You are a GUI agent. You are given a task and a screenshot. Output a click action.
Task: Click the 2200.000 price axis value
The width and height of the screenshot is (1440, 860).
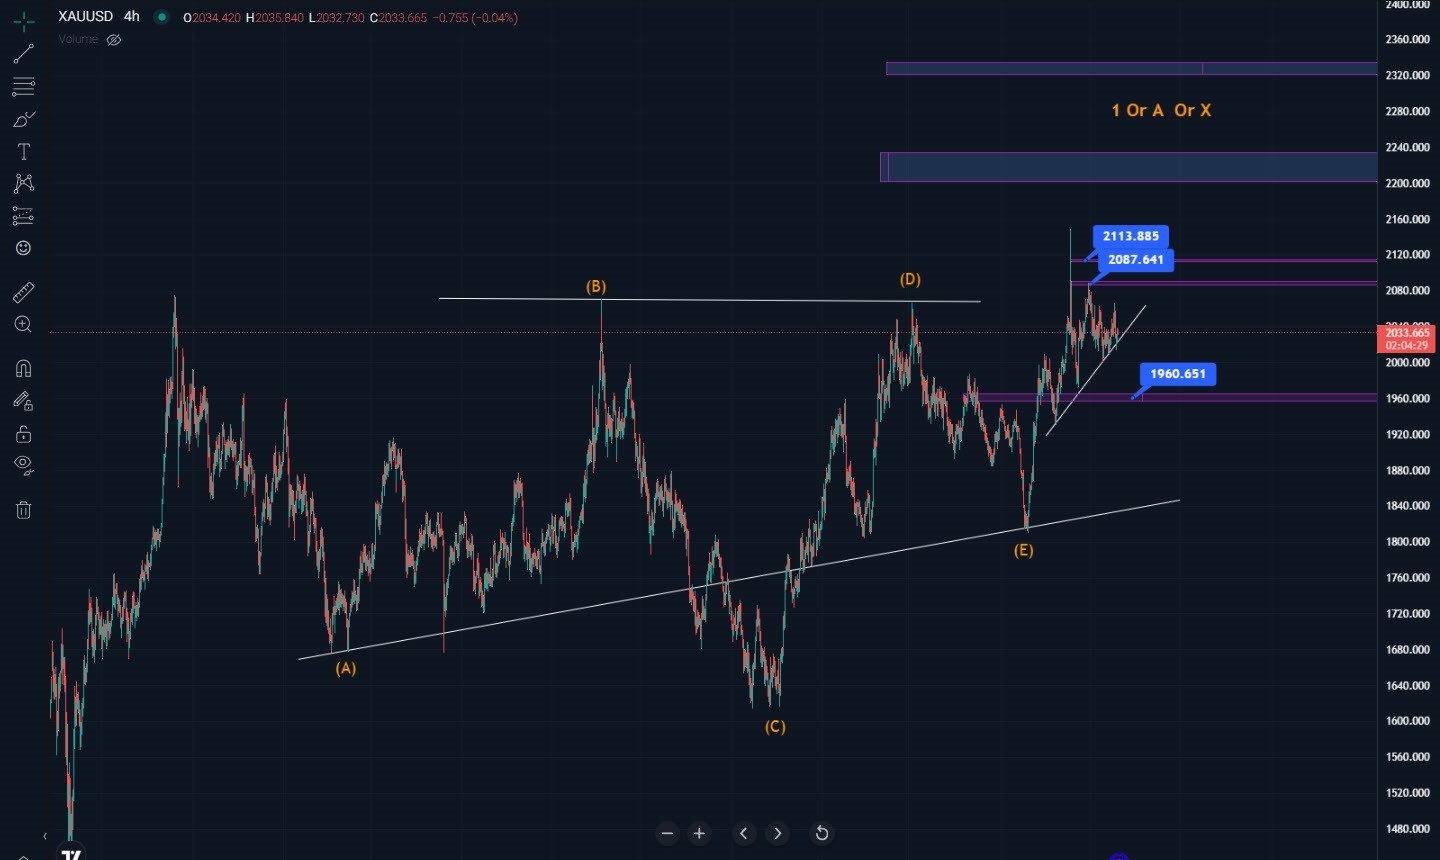(x=1407, y=183)
